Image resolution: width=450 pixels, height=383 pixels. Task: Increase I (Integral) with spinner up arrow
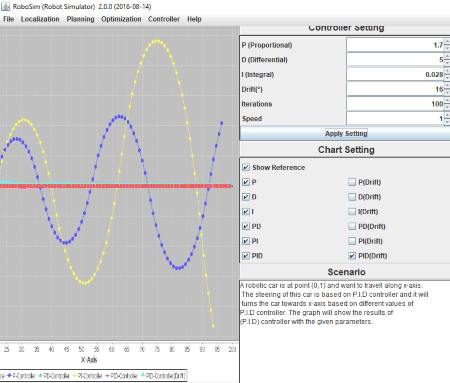[x=447, y=71]
